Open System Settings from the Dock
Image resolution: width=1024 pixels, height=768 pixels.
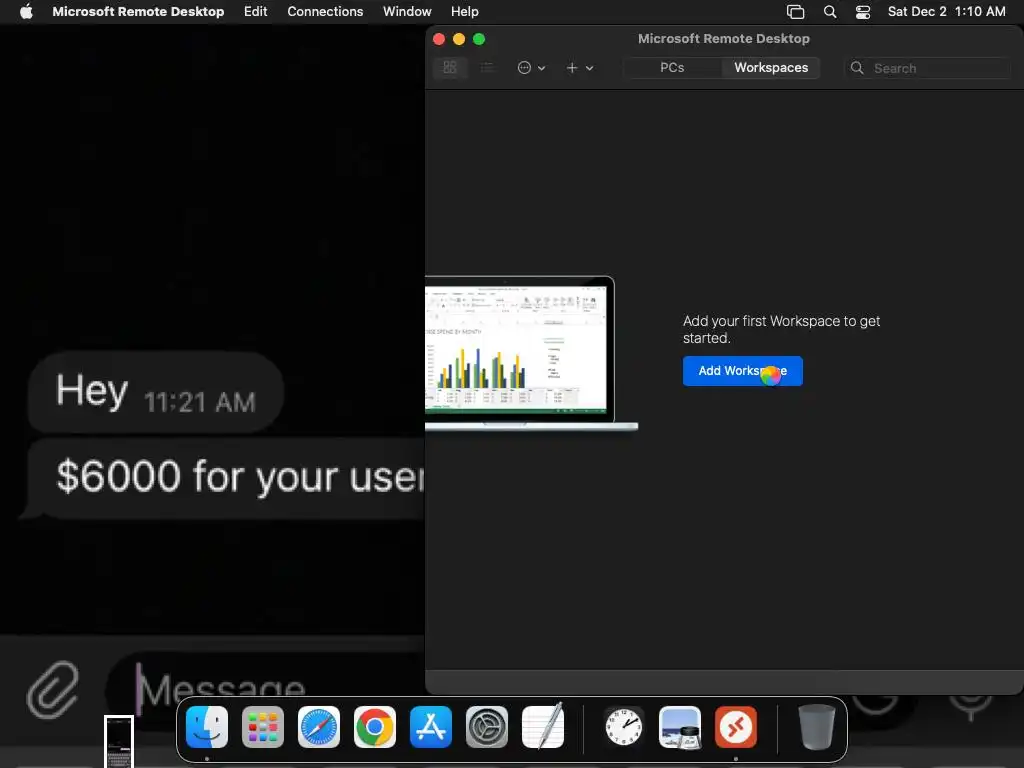click(x=487, y=727)
